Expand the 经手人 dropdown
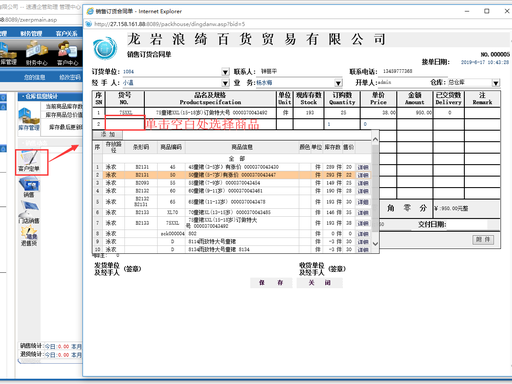 pos(225,83)
